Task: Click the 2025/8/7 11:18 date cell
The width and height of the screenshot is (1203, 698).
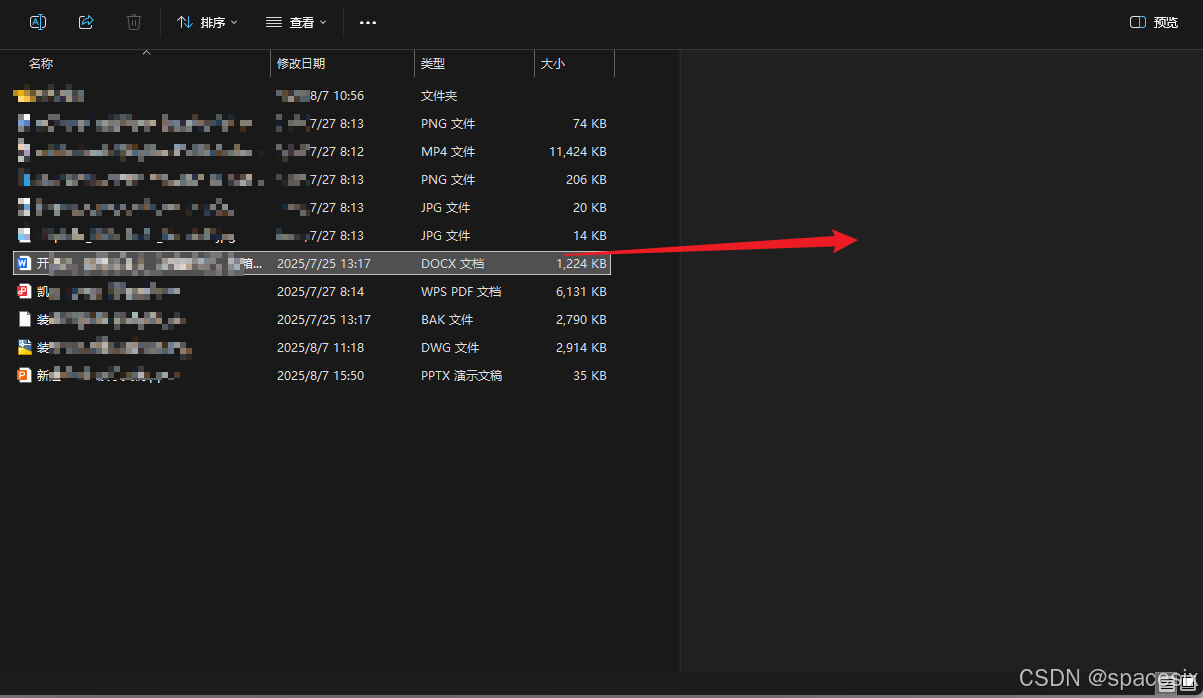Action: tap(320, 348)
